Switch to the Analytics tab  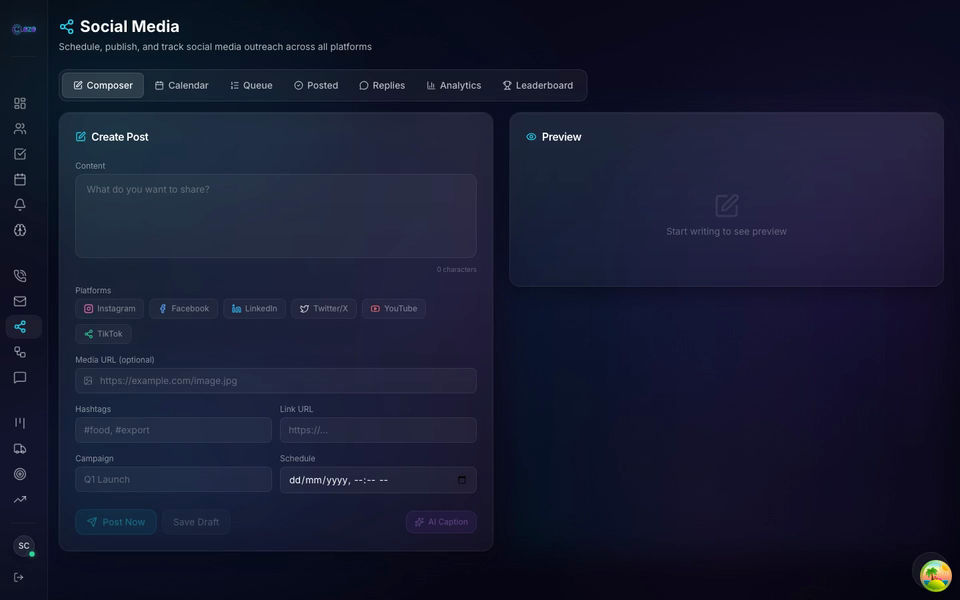point(453,85)
